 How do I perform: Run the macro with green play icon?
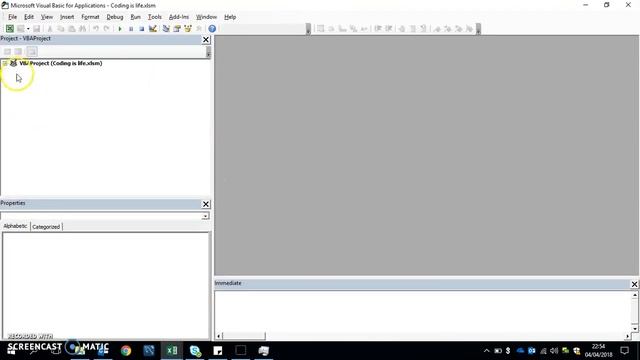point(120,29)
